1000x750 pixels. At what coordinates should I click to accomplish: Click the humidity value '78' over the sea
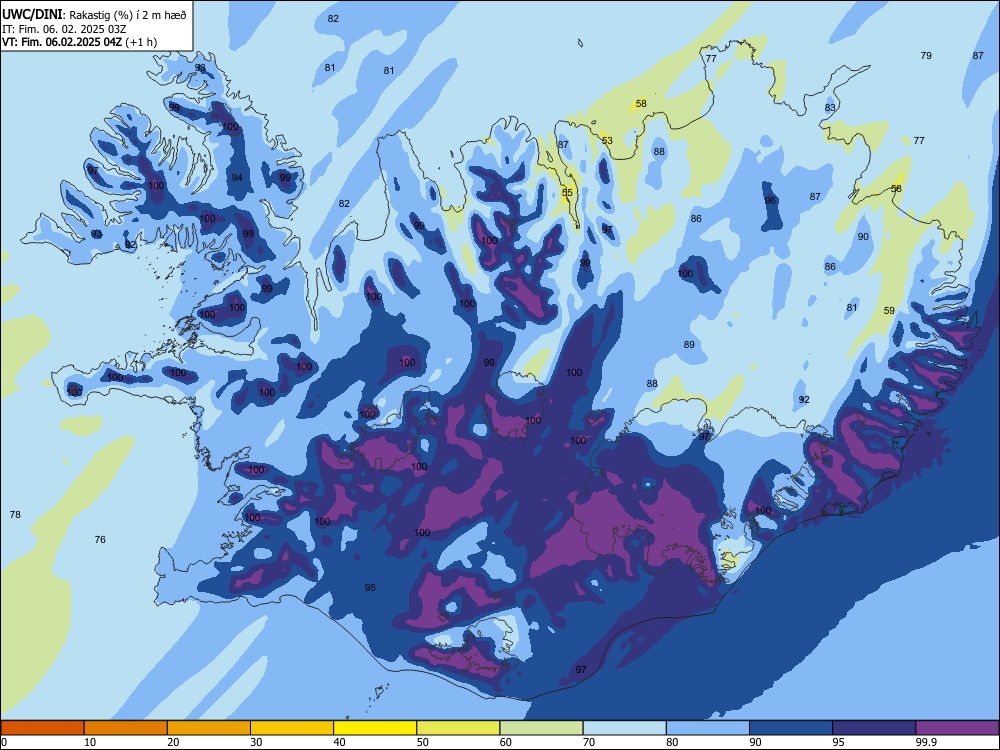coord(15,514)
